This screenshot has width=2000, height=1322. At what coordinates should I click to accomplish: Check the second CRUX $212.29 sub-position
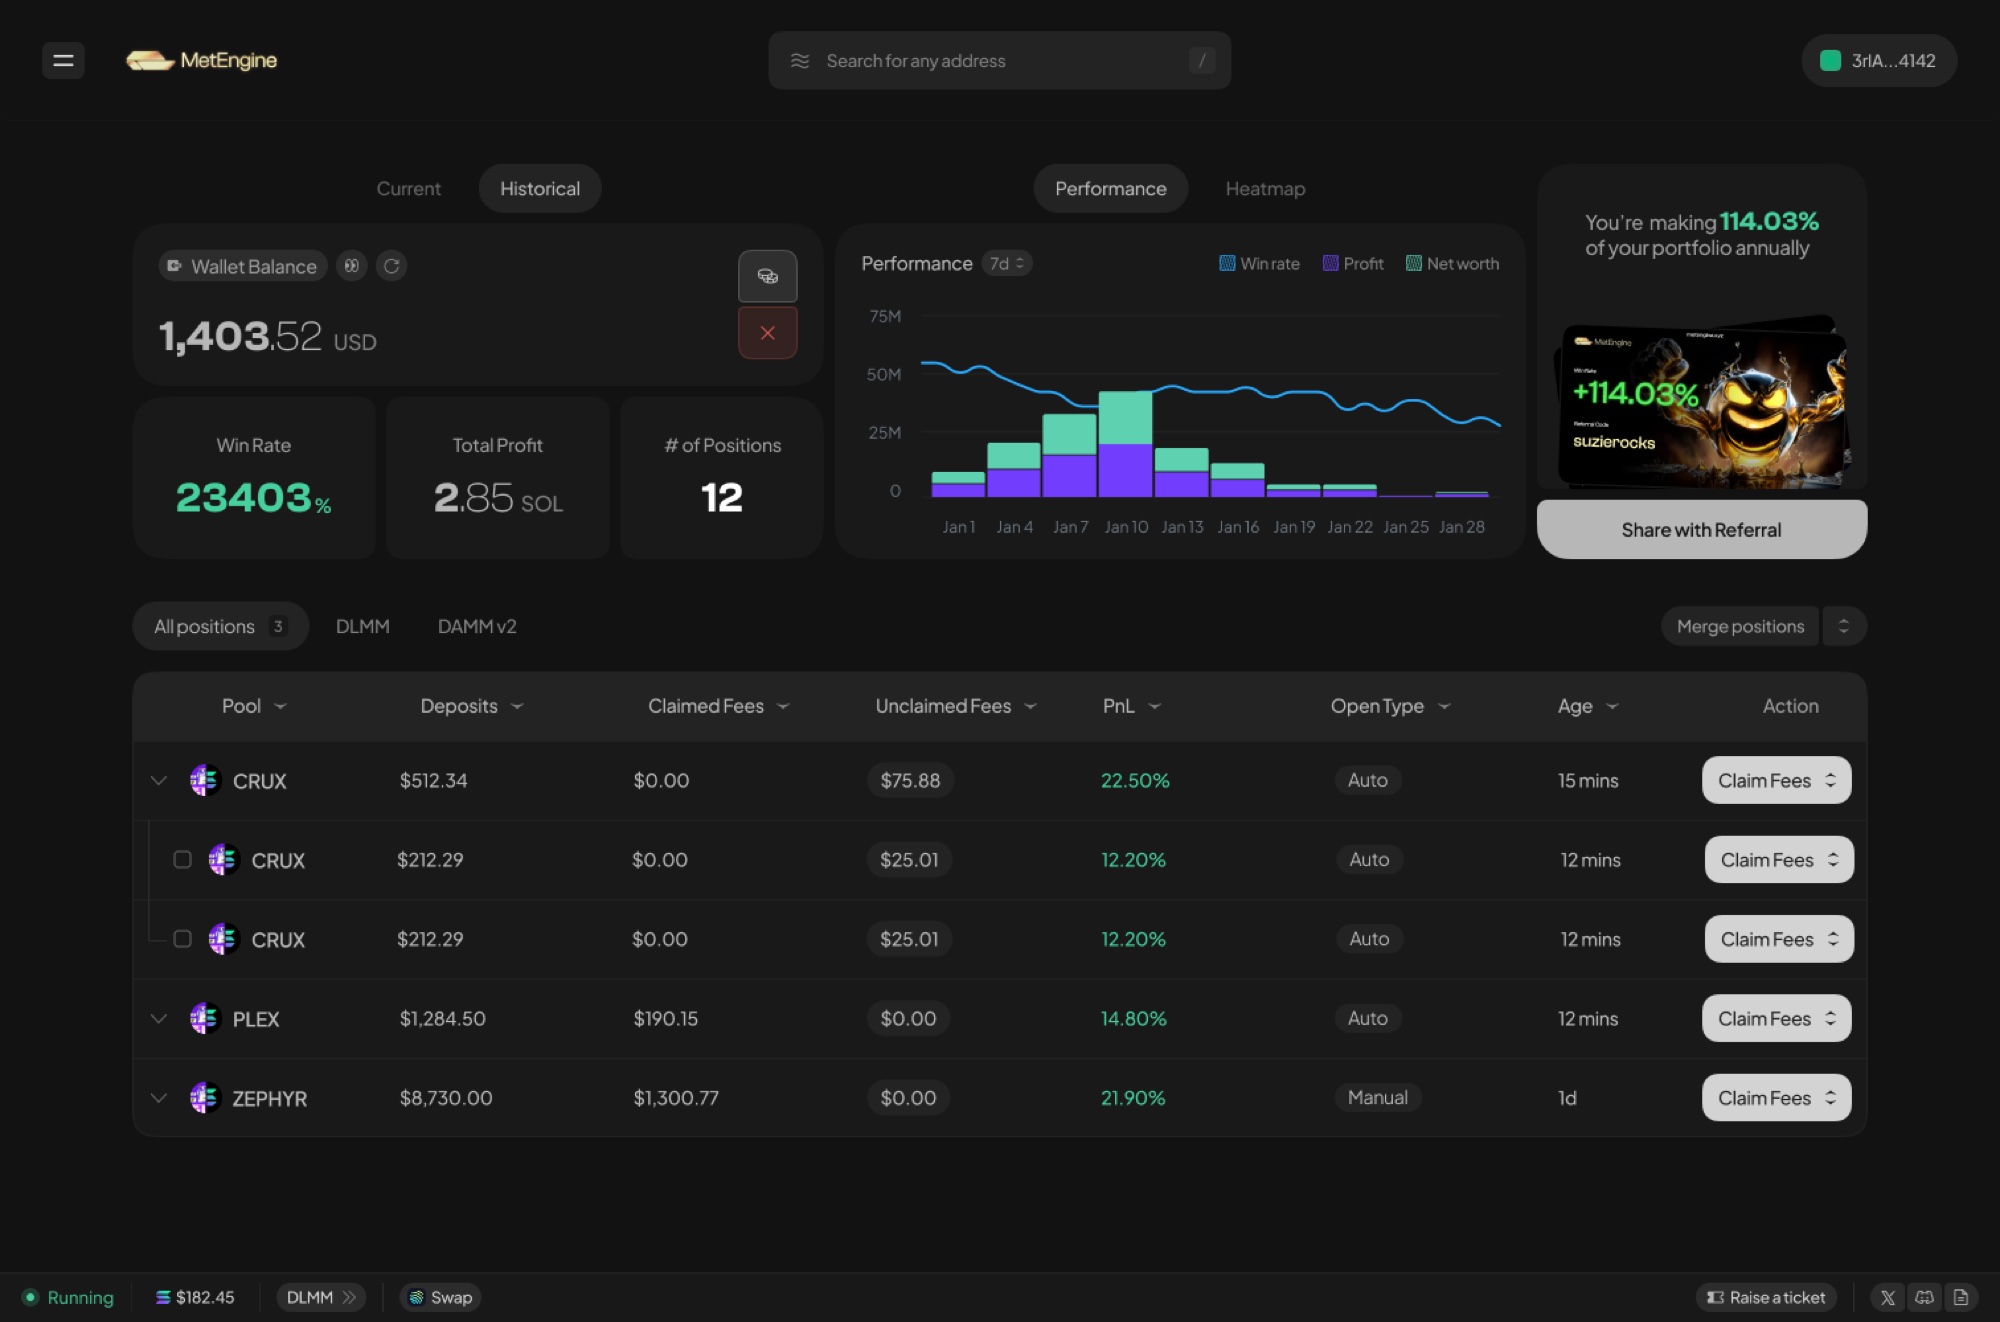pyautogui.click(x=182, y=938)
